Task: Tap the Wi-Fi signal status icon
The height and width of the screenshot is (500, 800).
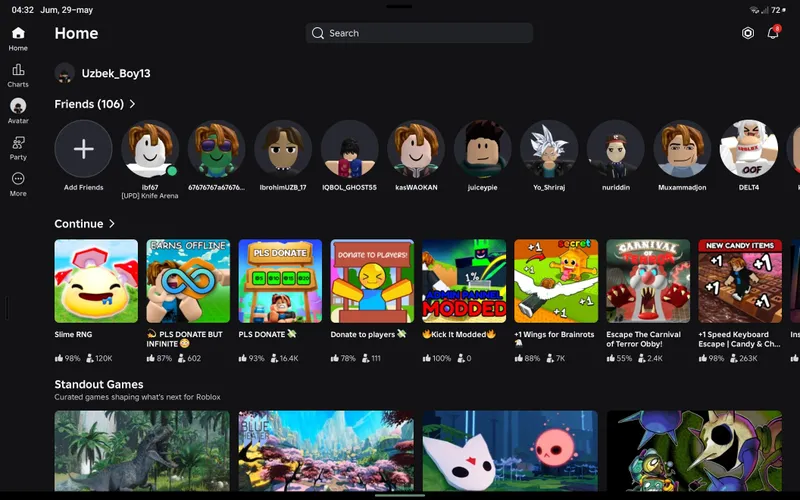Action: point(754,10)
